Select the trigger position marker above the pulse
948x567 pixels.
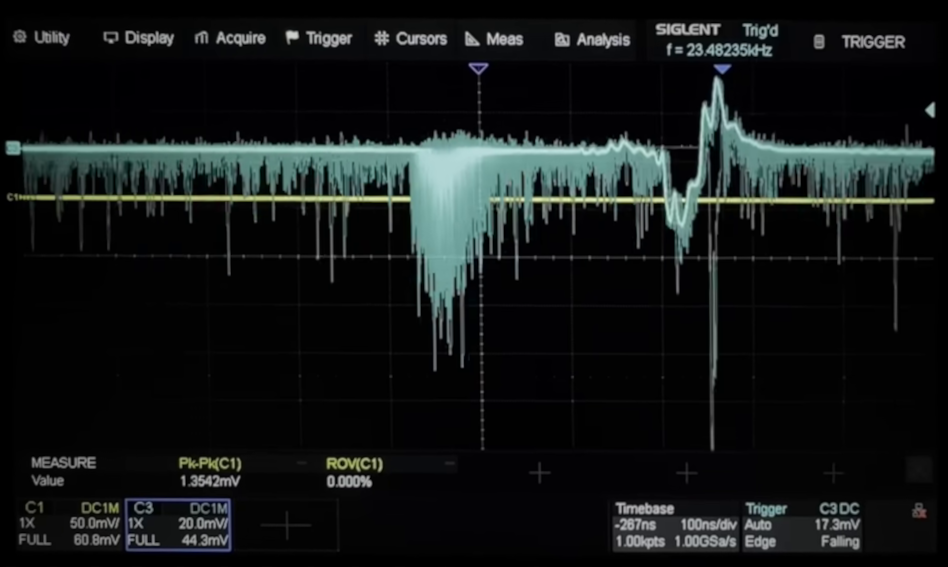pos(722,70)
